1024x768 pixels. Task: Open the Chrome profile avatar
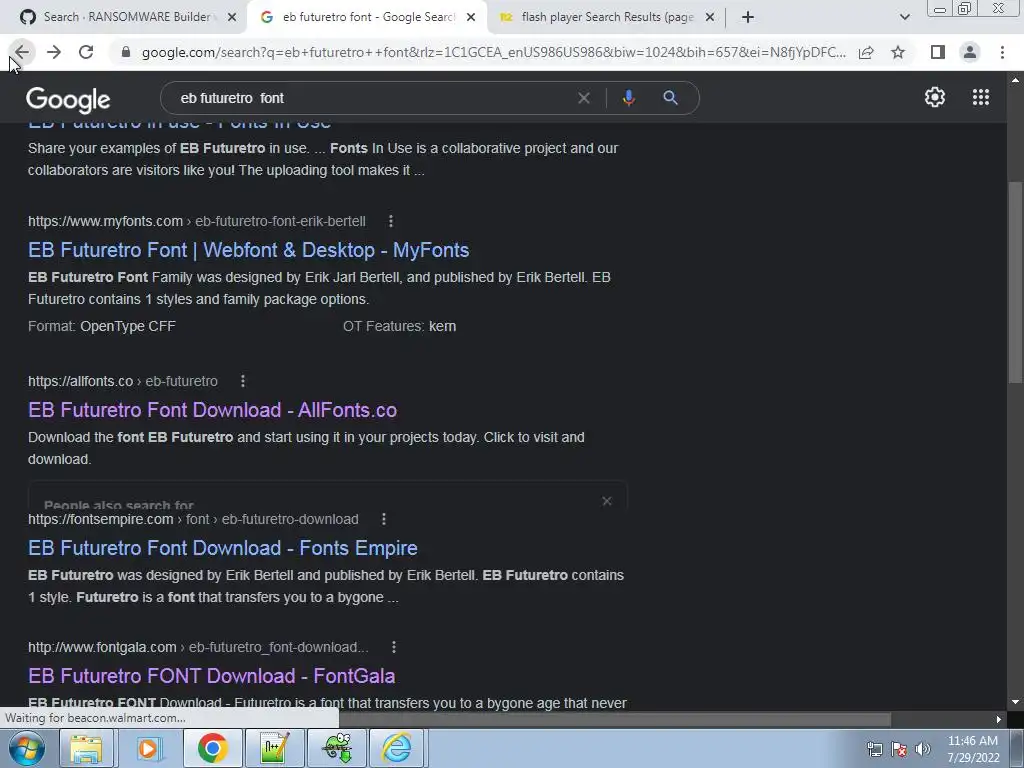pos(970,52)
